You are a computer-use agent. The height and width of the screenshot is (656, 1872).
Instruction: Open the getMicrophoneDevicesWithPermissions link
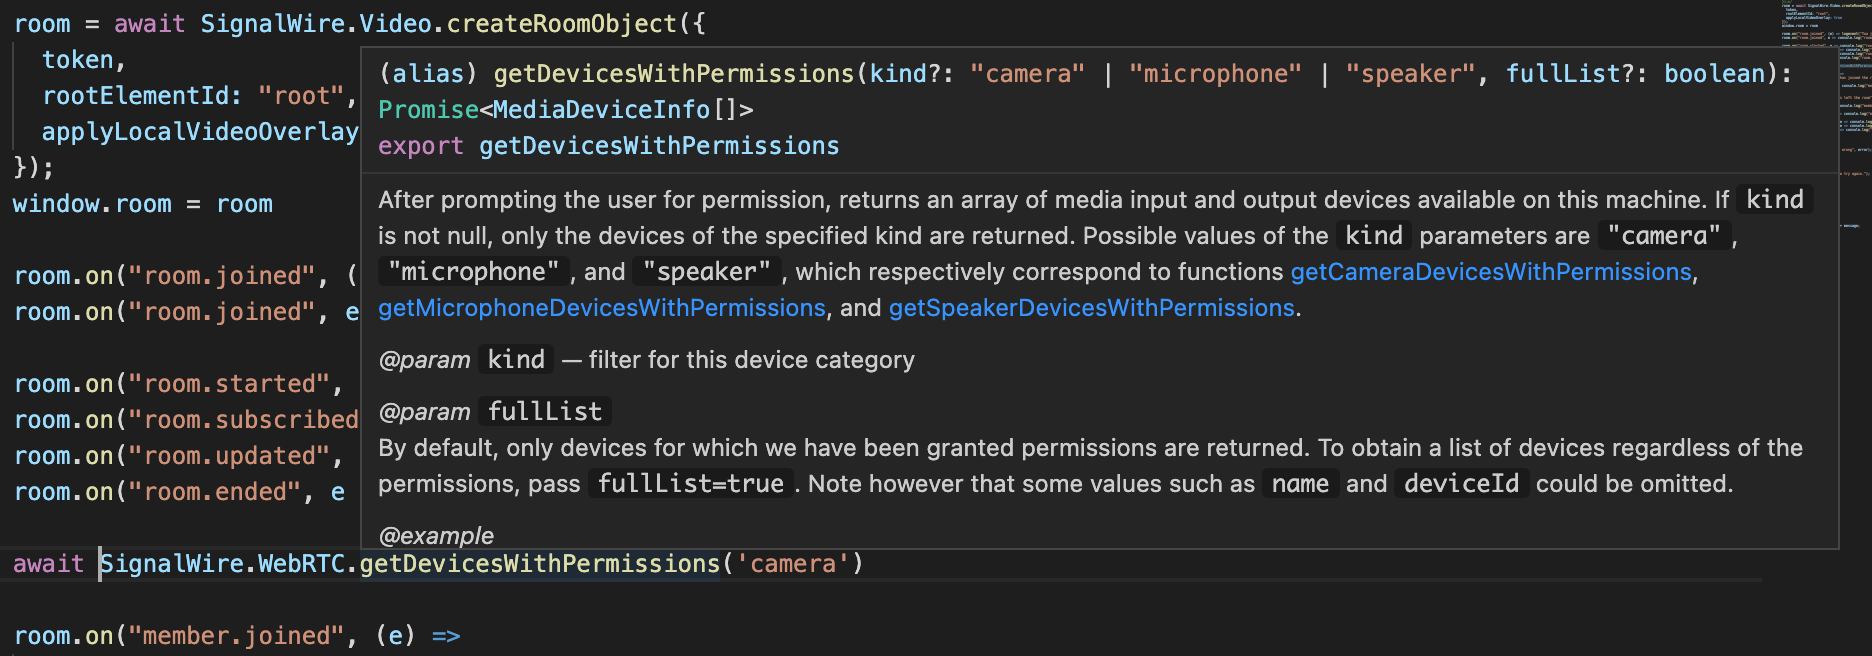[x=601, y=307]
